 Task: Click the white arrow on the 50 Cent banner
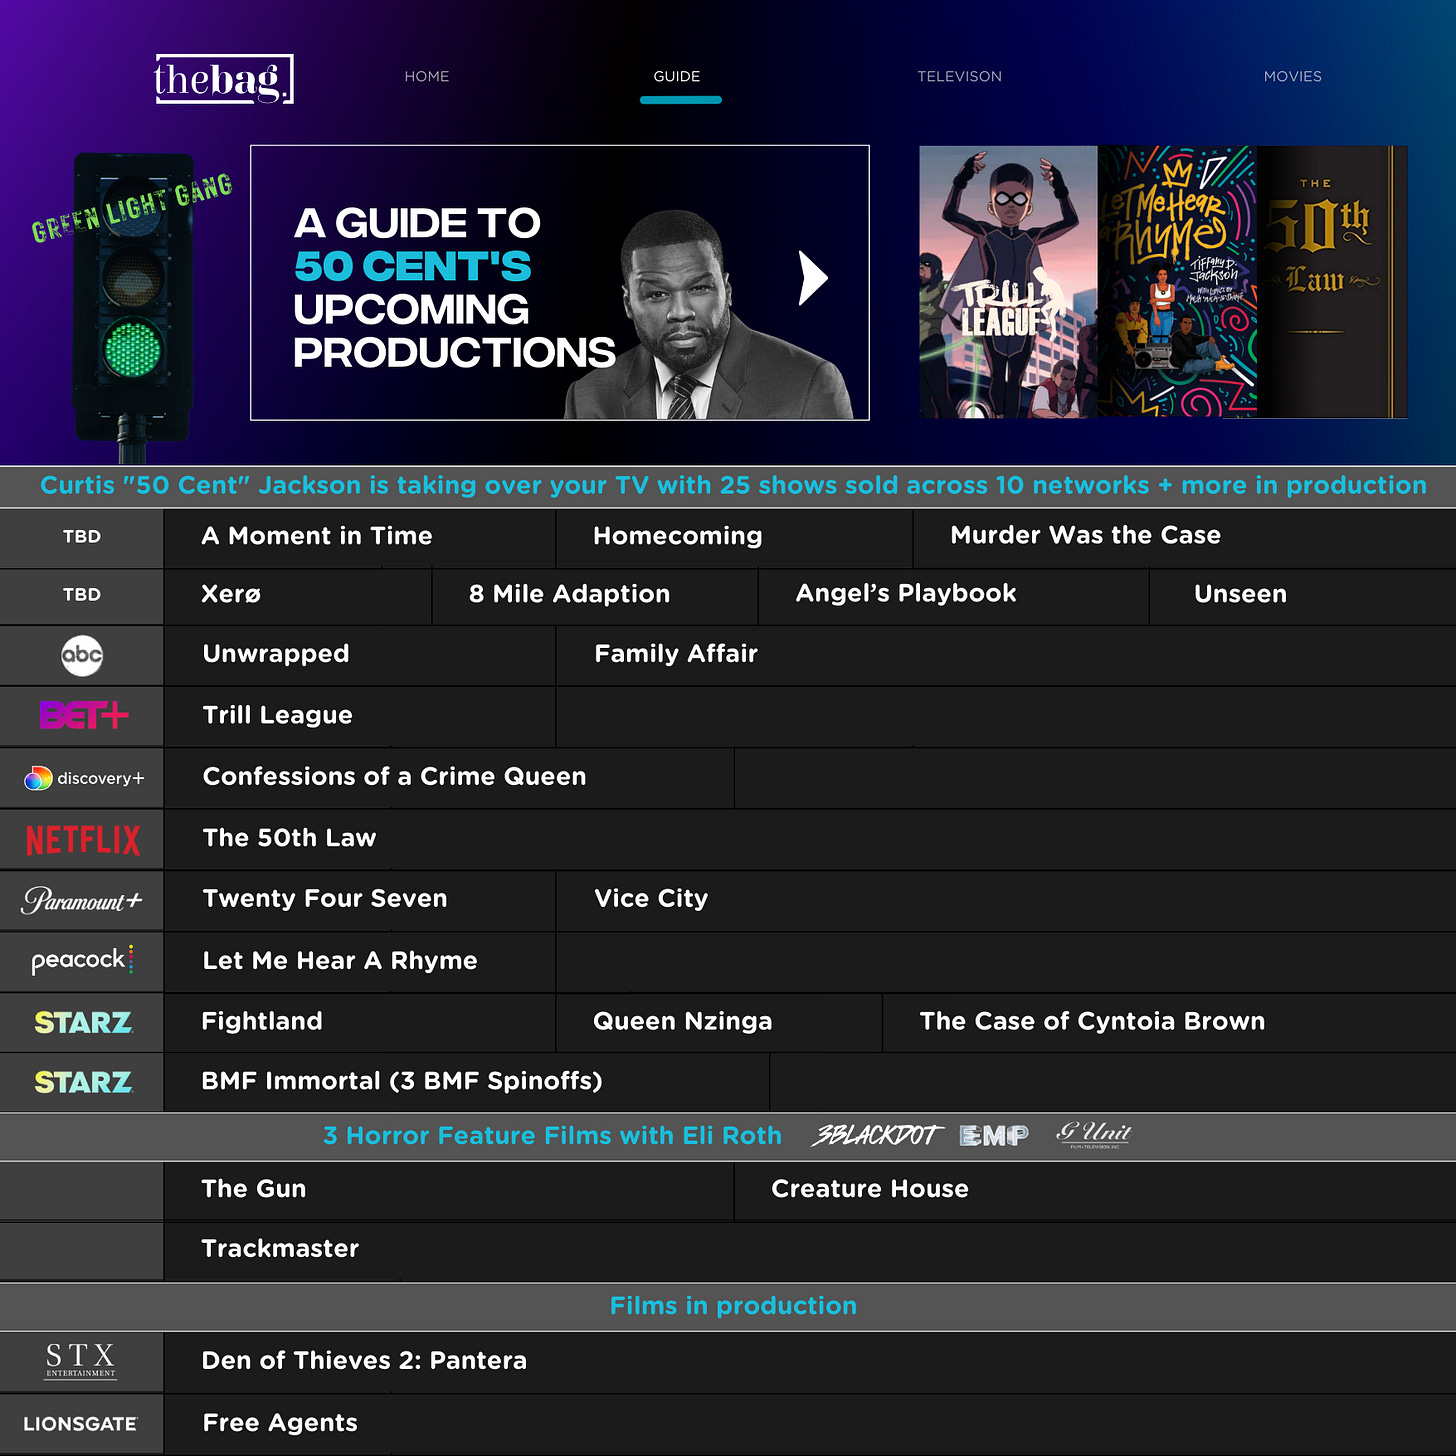coord(813,277)
